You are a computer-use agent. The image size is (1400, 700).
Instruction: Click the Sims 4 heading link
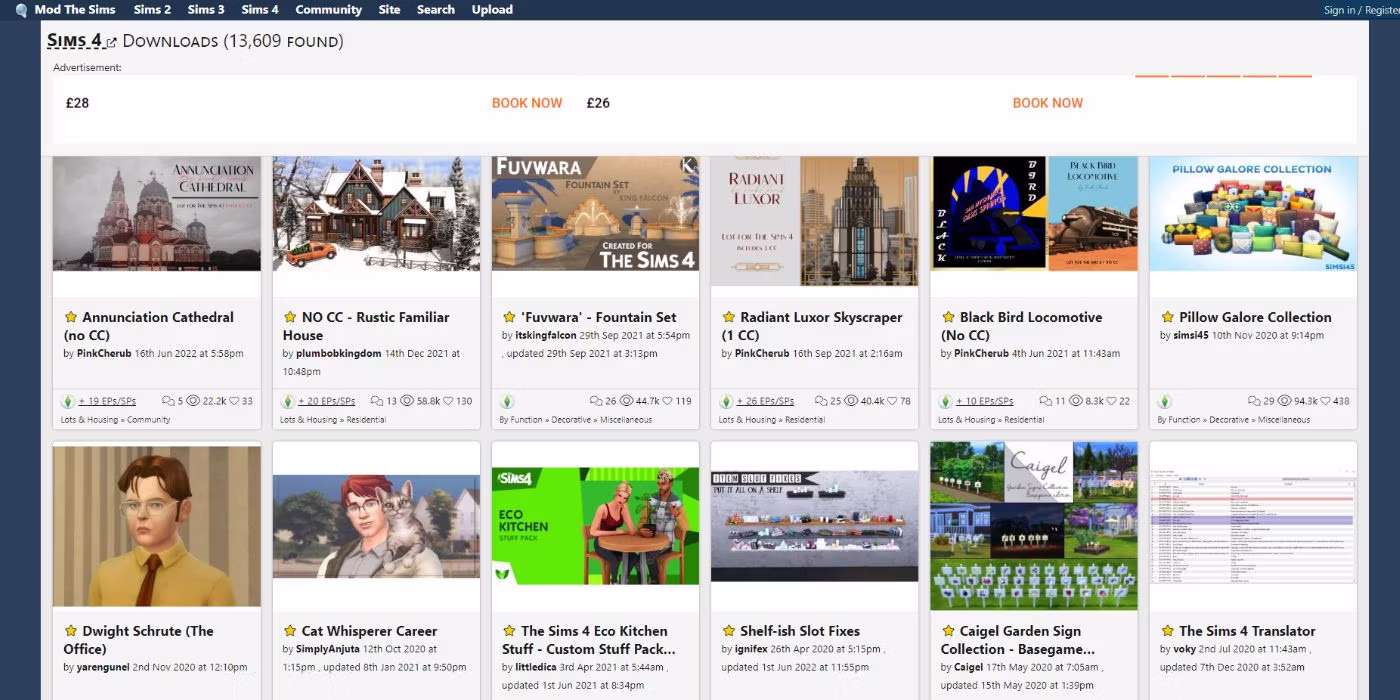coord(74,41)
